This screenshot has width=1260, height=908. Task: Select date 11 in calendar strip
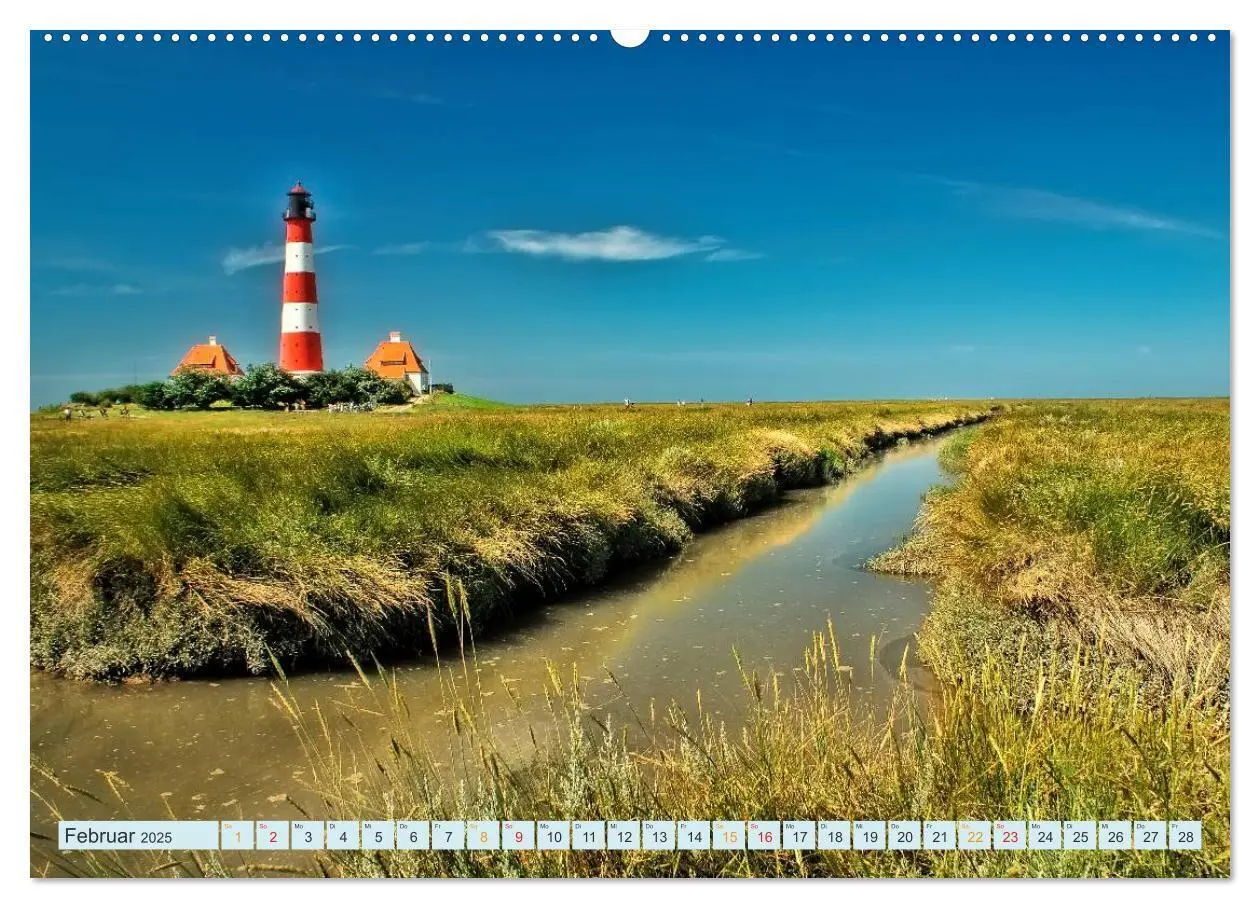[x=588, y=836]
